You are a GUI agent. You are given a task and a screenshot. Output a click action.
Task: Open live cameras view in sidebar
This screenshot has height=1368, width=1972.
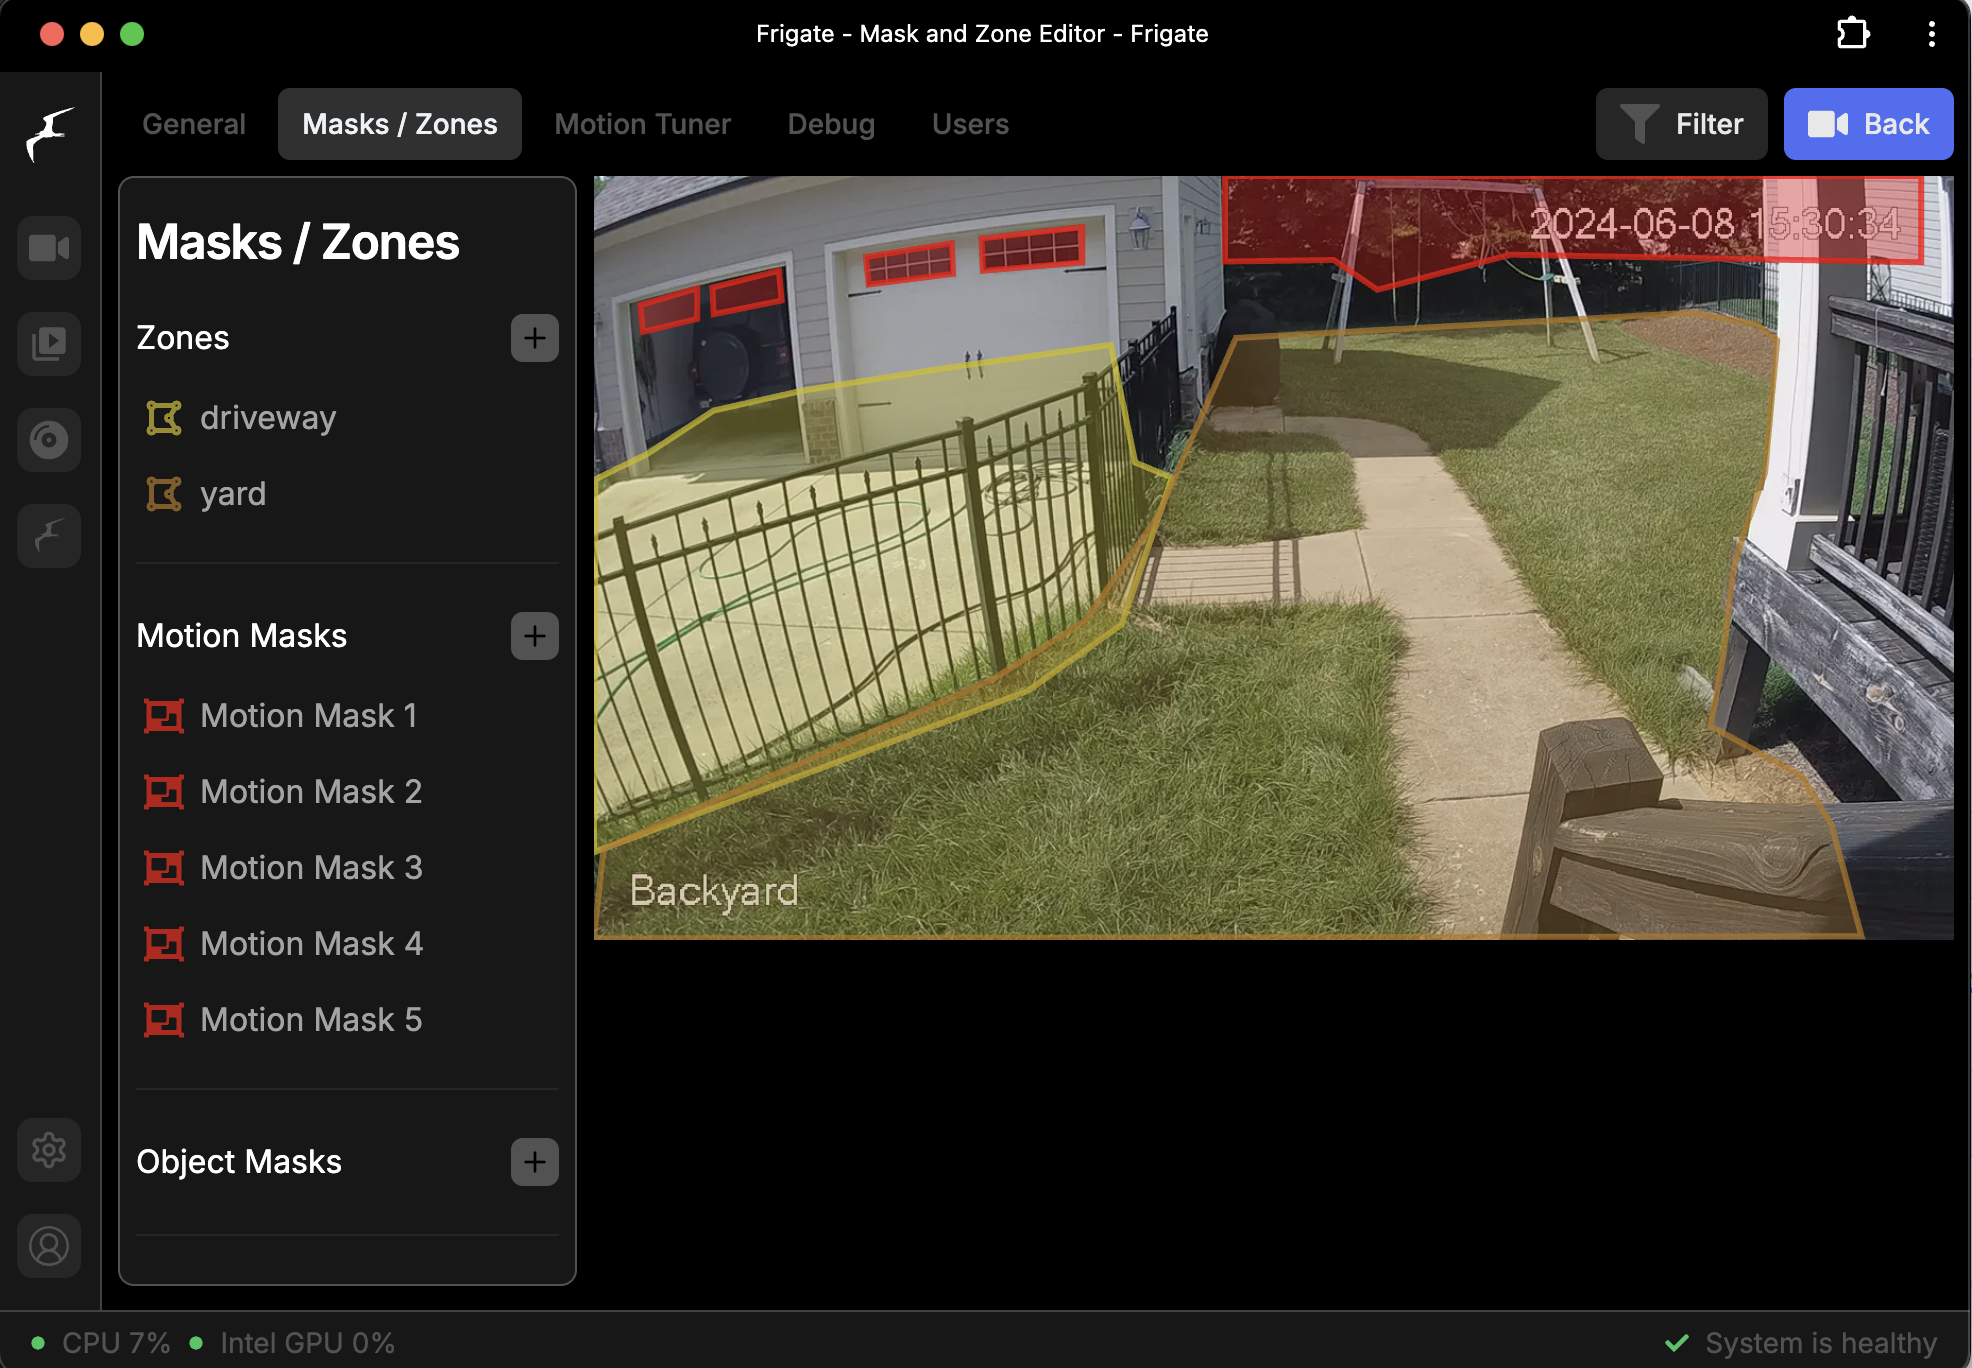[x=49, y=248]
